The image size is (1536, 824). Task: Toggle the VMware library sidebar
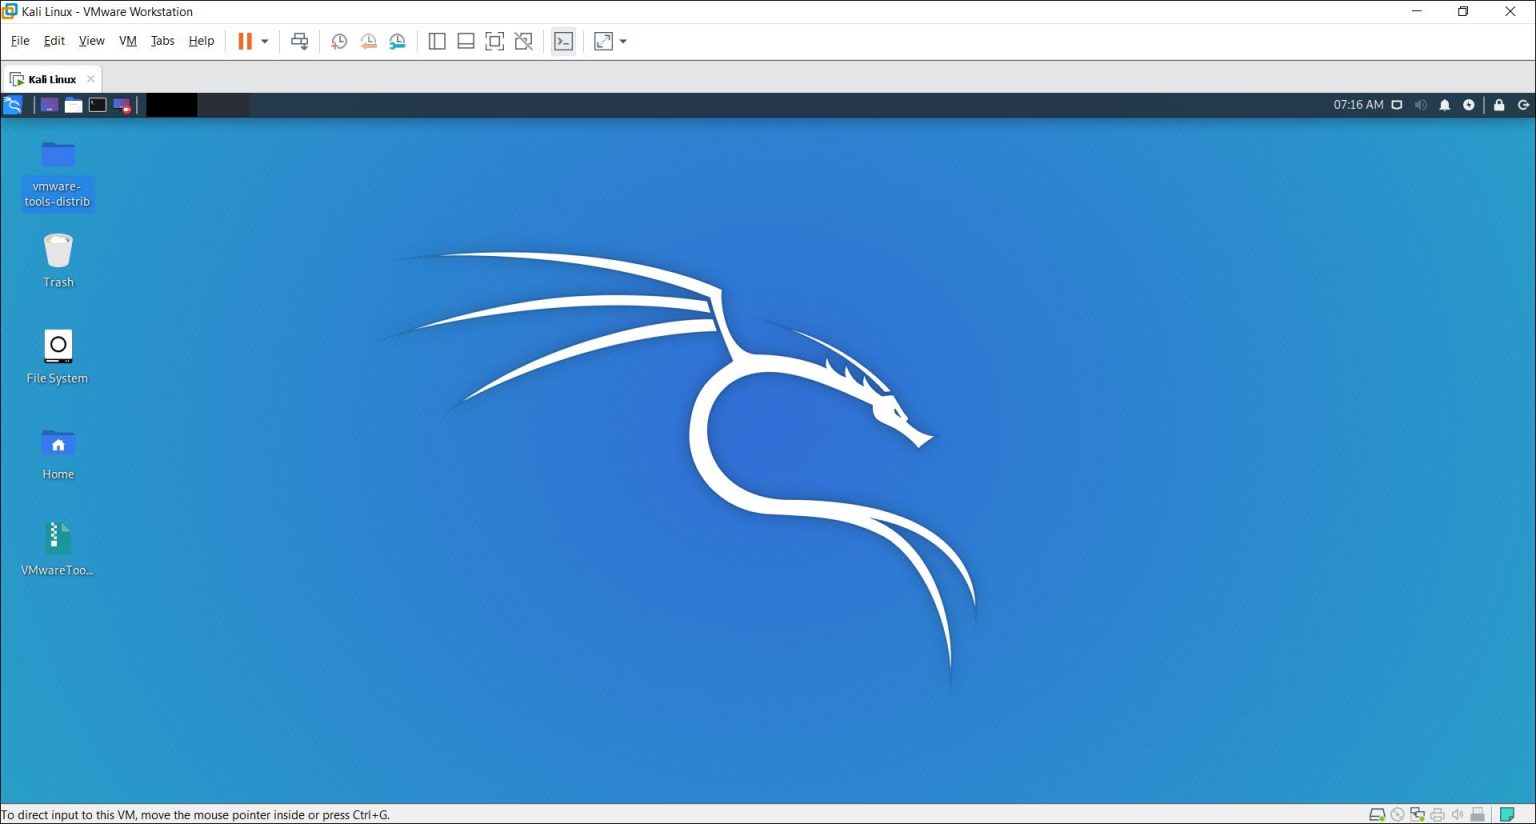pyautogui.click(x=437, y=41)
